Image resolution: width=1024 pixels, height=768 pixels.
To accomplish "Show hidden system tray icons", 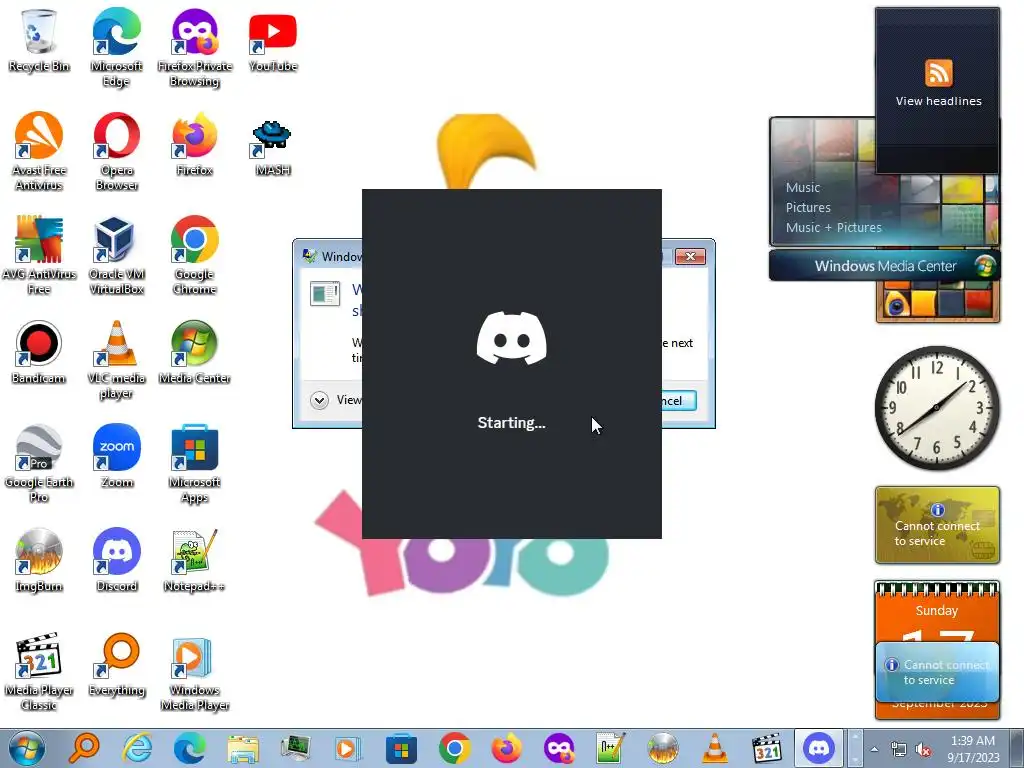I will [874, 750].
